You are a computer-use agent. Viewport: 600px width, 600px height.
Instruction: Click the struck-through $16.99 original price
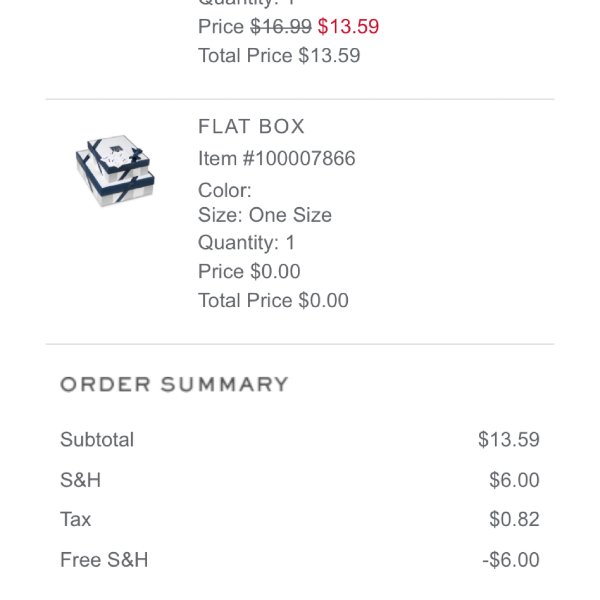[280, 26]
